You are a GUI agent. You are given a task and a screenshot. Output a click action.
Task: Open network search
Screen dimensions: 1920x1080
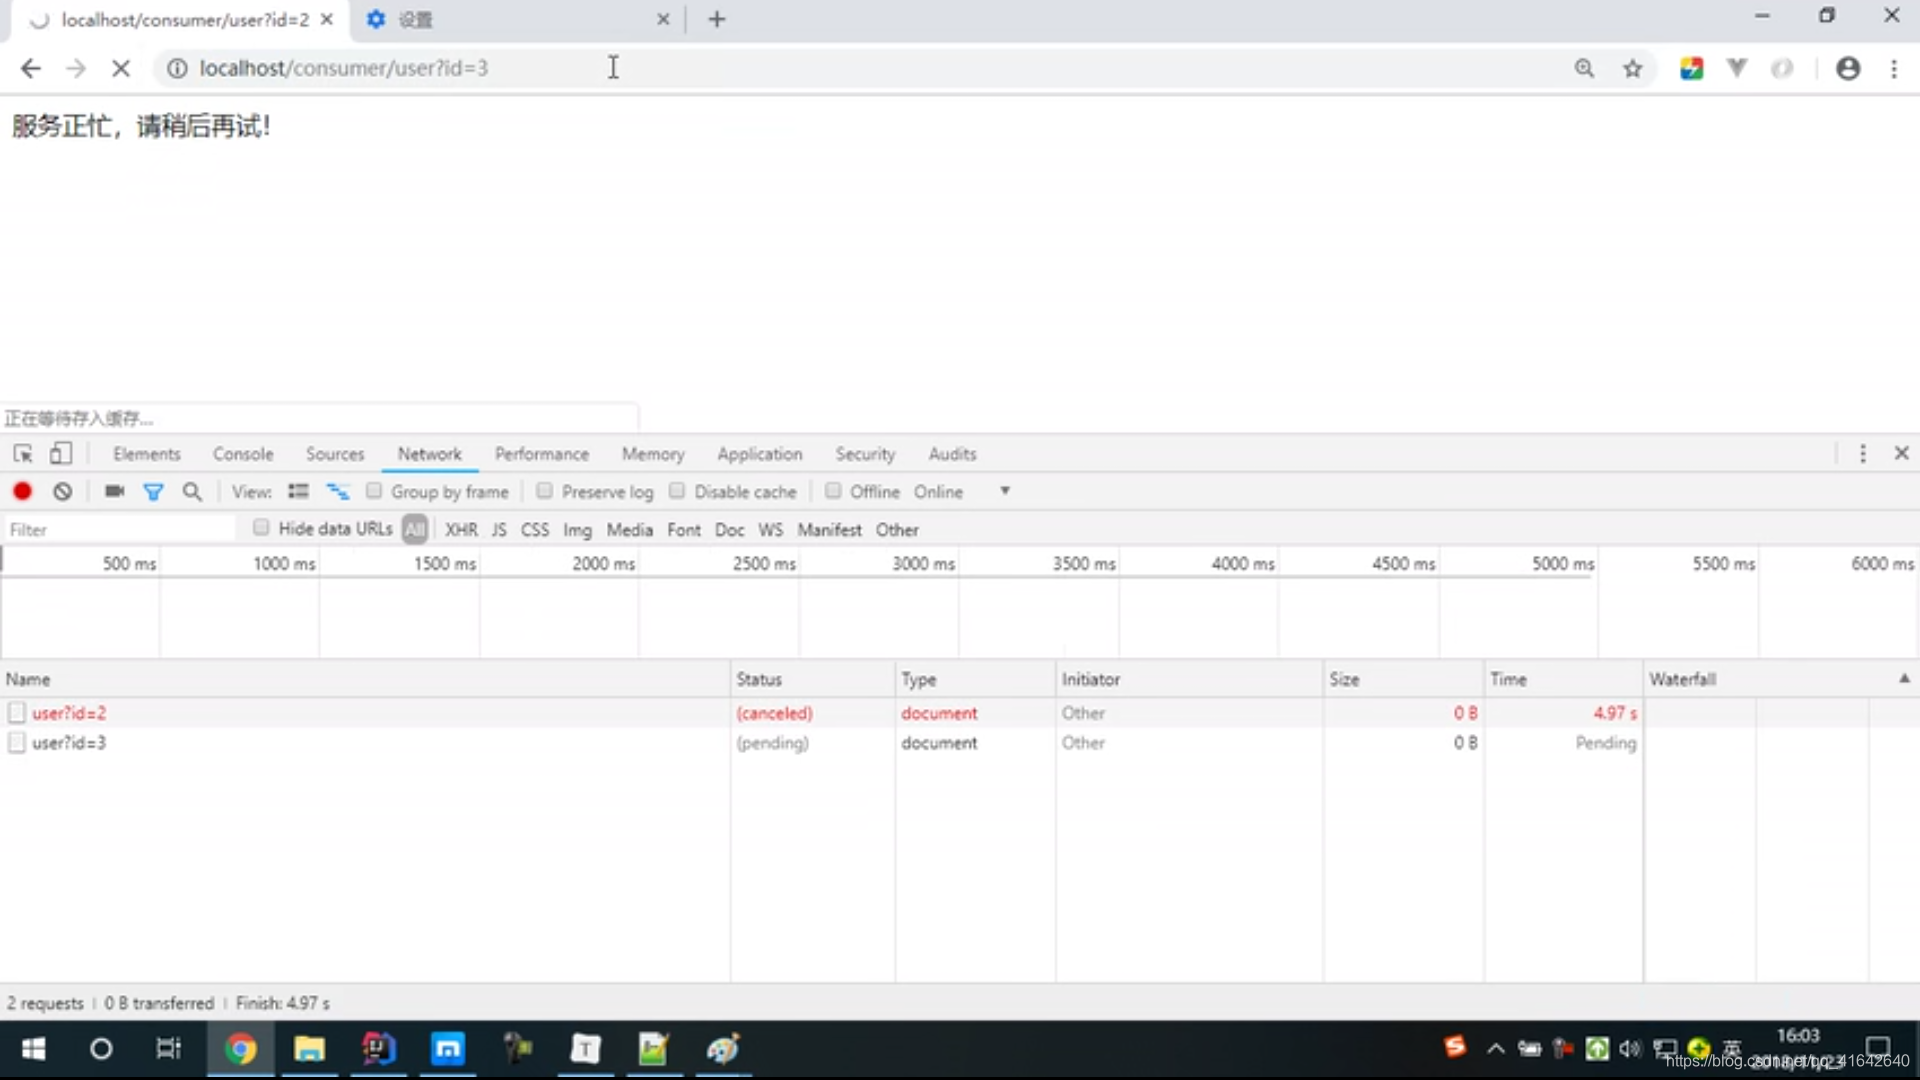tap(192, 491)
